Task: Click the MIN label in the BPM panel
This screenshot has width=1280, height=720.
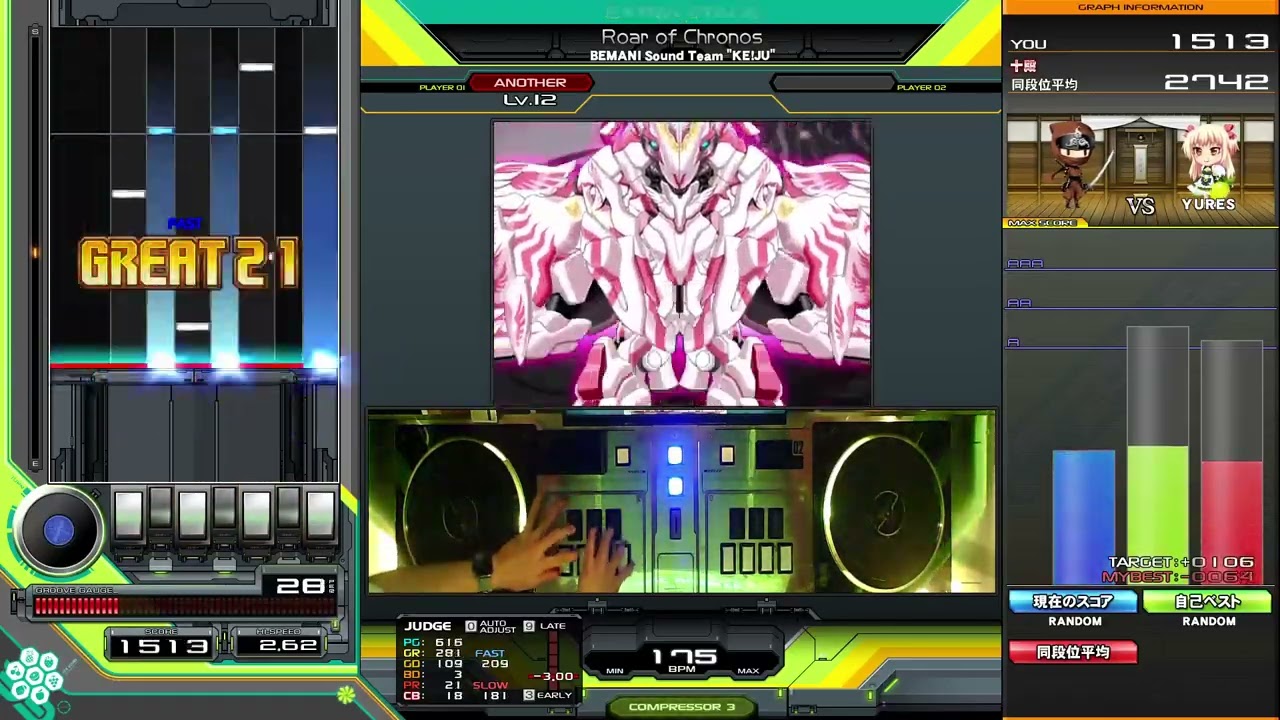Action: (615, 670)
